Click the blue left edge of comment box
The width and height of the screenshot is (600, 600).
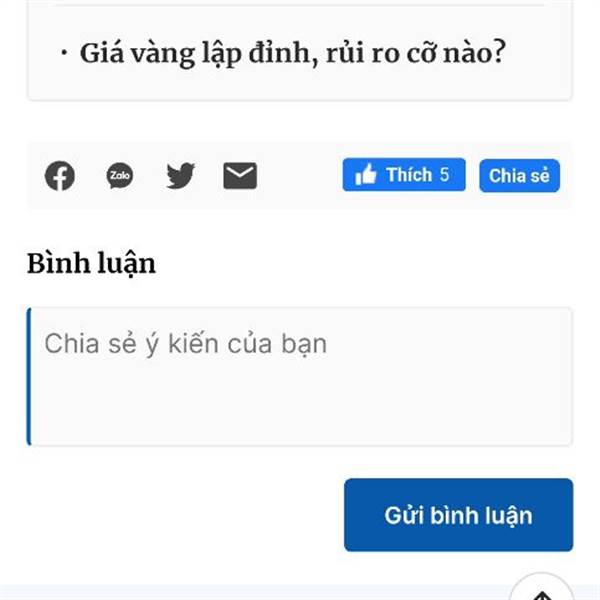click(29, 377)
